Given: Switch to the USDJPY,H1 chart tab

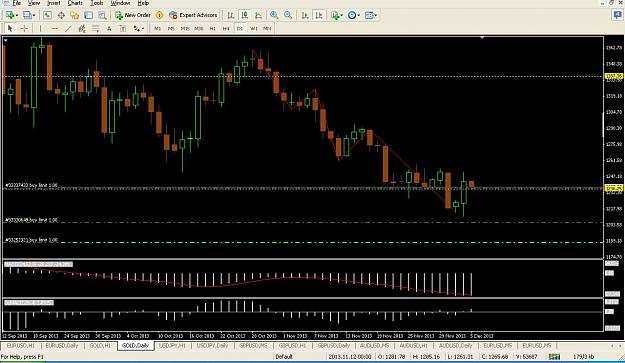Looking at the screenshot, I should (x=172, y=345).
